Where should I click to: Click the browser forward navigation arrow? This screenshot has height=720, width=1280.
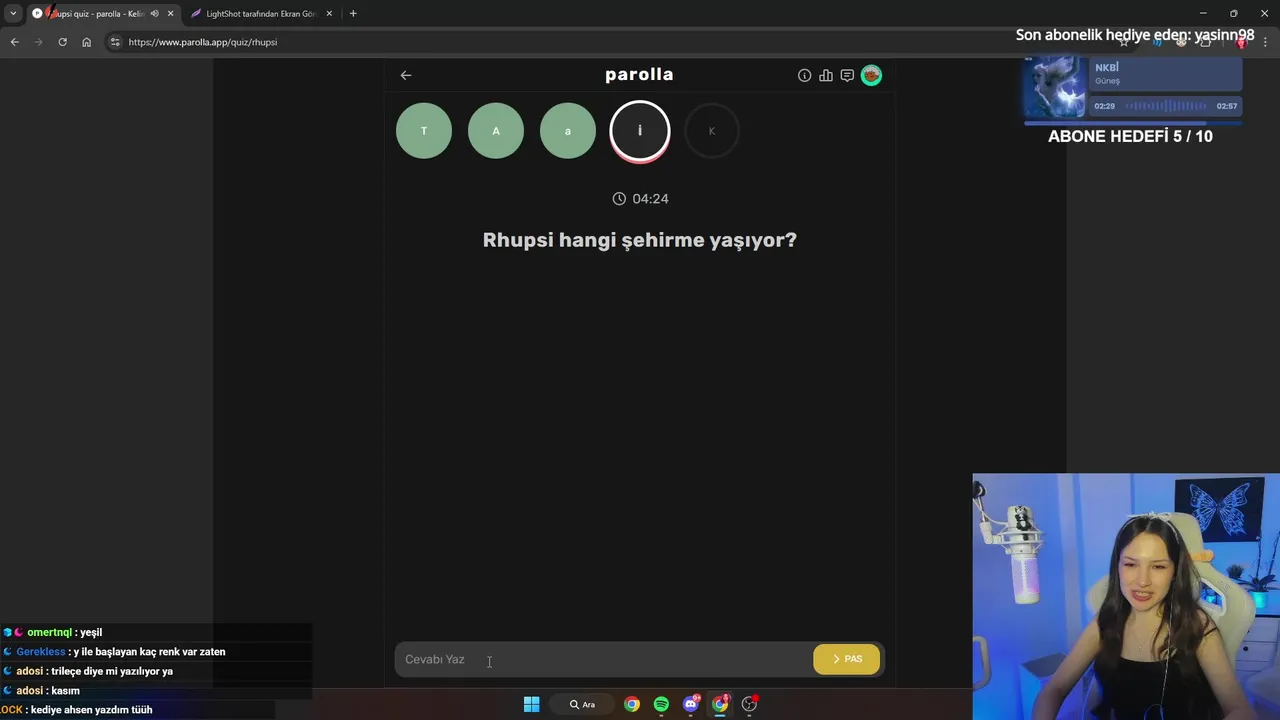coord(38,42)
